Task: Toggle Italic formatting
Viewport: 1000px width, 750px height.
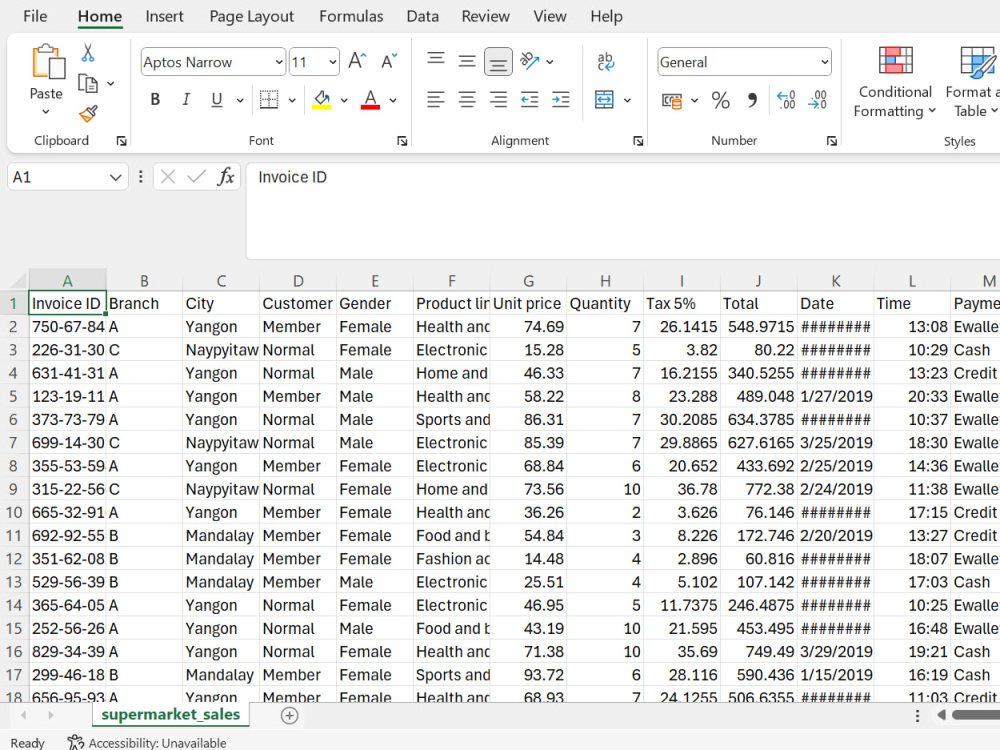Action: coord(186,99)
